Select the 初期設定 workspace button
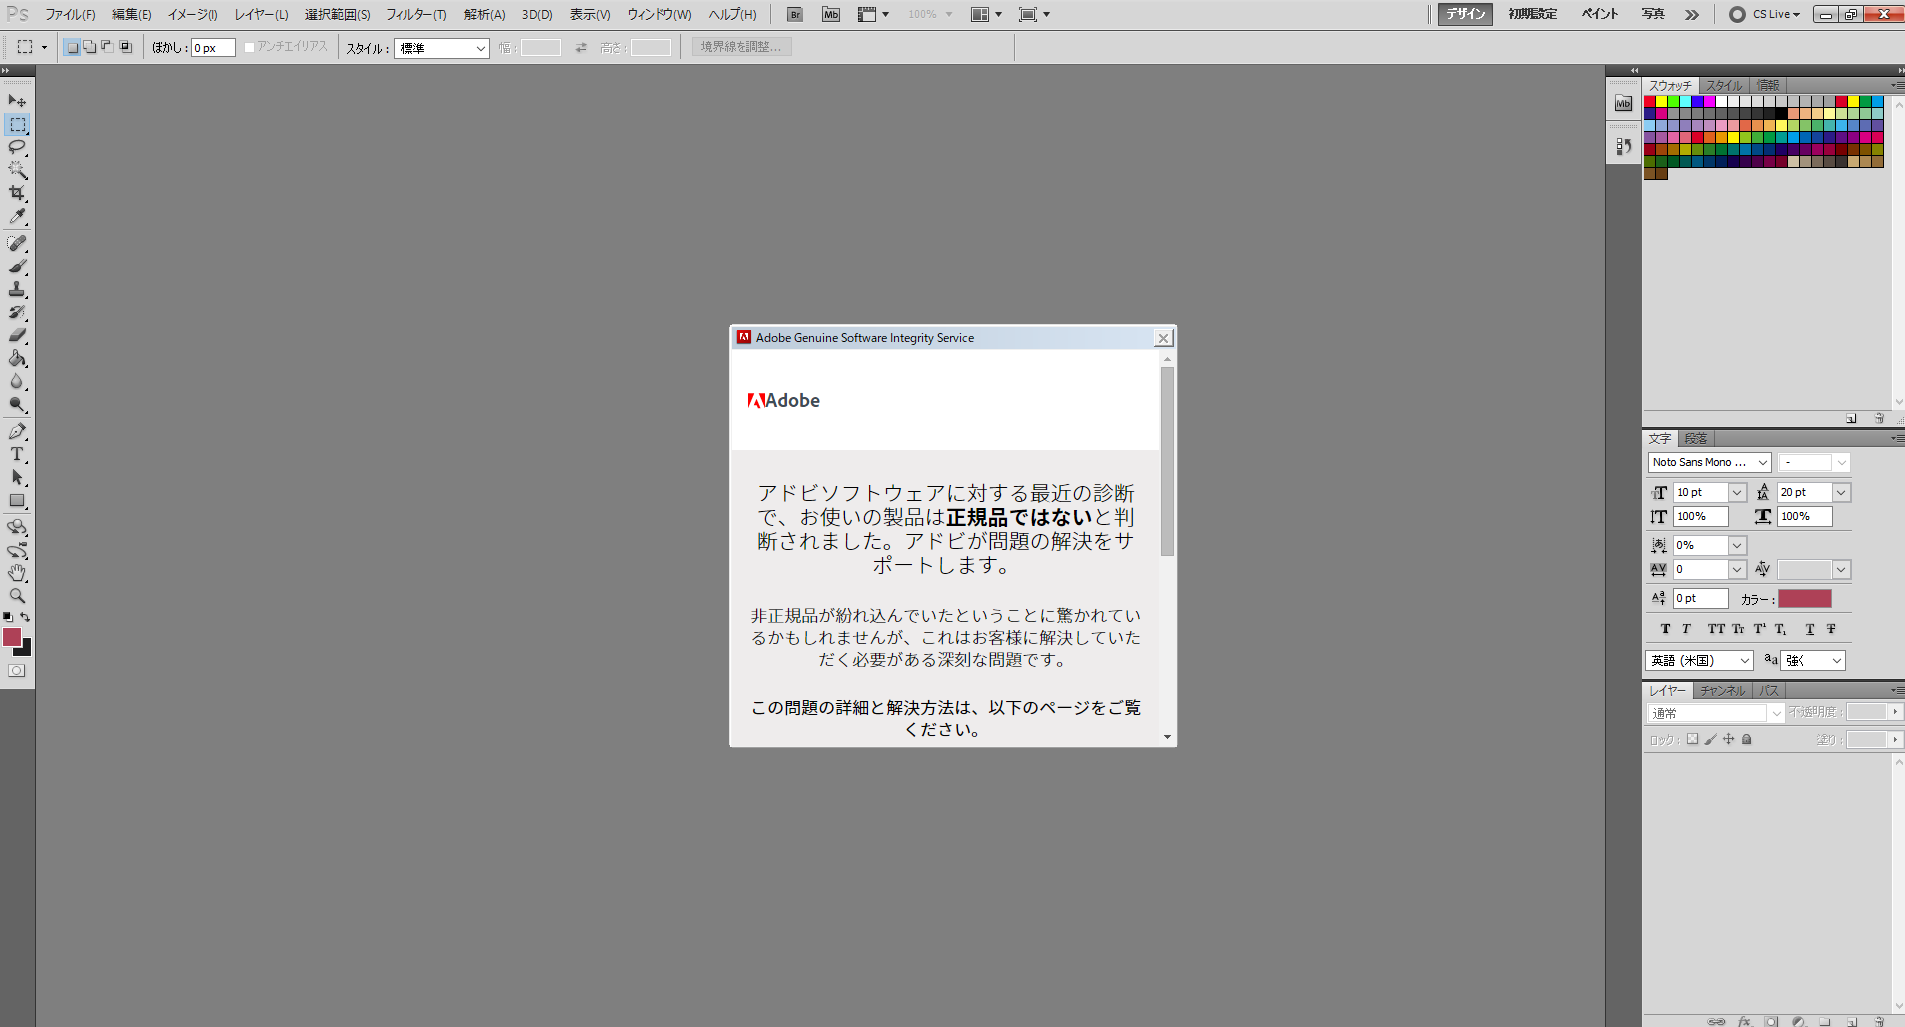The image size is (1905, 1027). [1532, 14]
